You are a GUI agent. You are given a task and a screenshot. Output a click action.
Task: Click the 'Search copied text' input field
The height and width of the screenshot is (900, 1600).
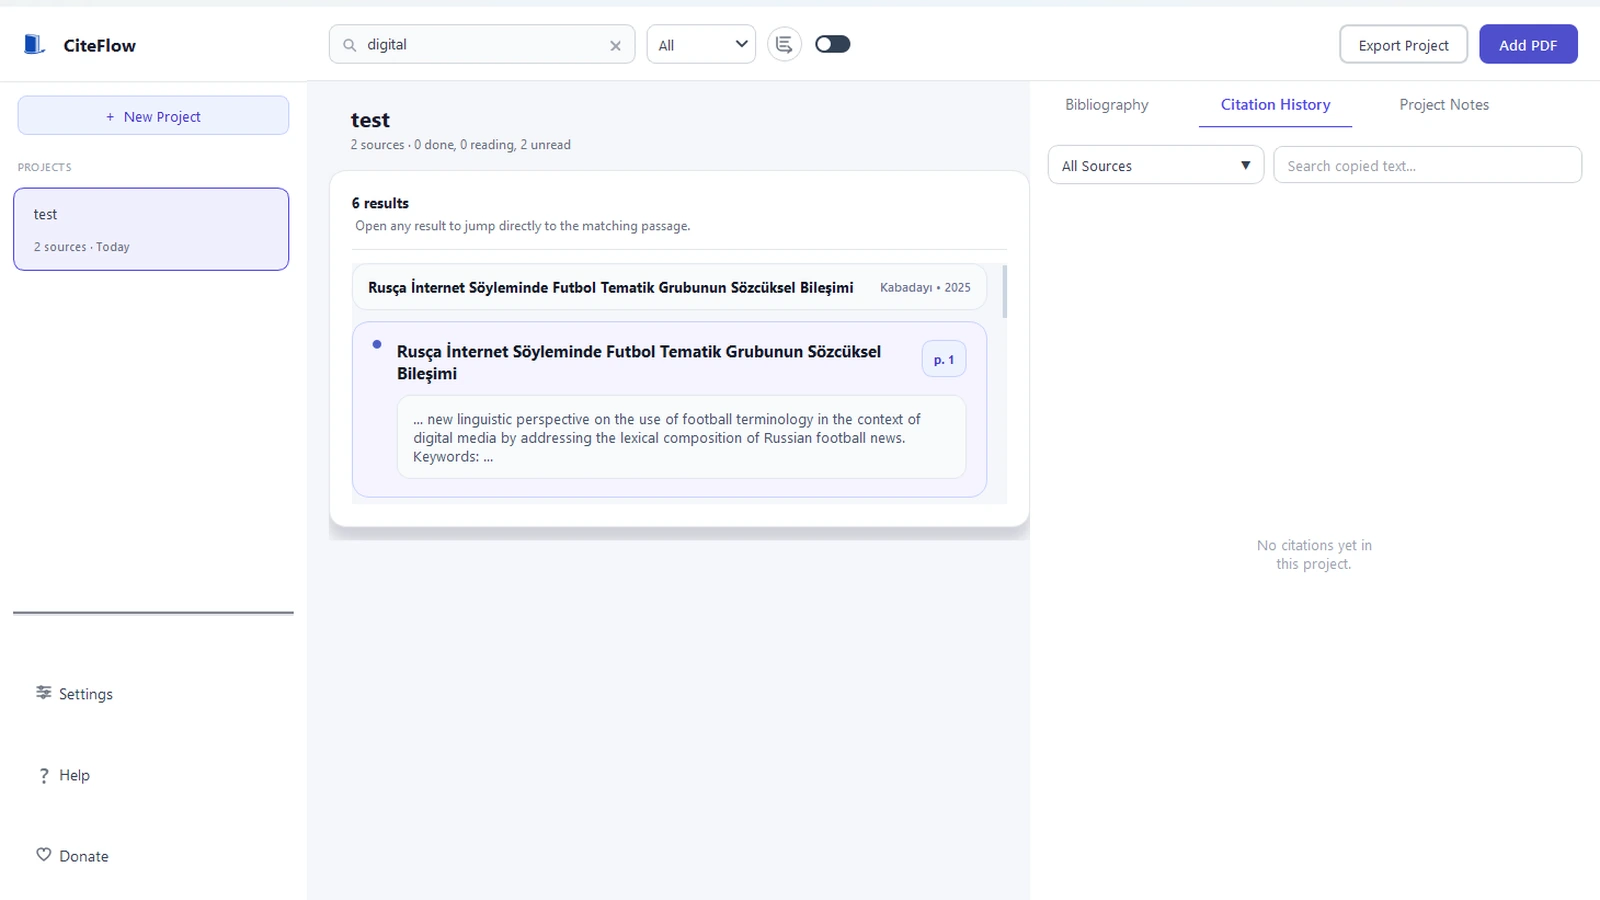coord(1427,165)
